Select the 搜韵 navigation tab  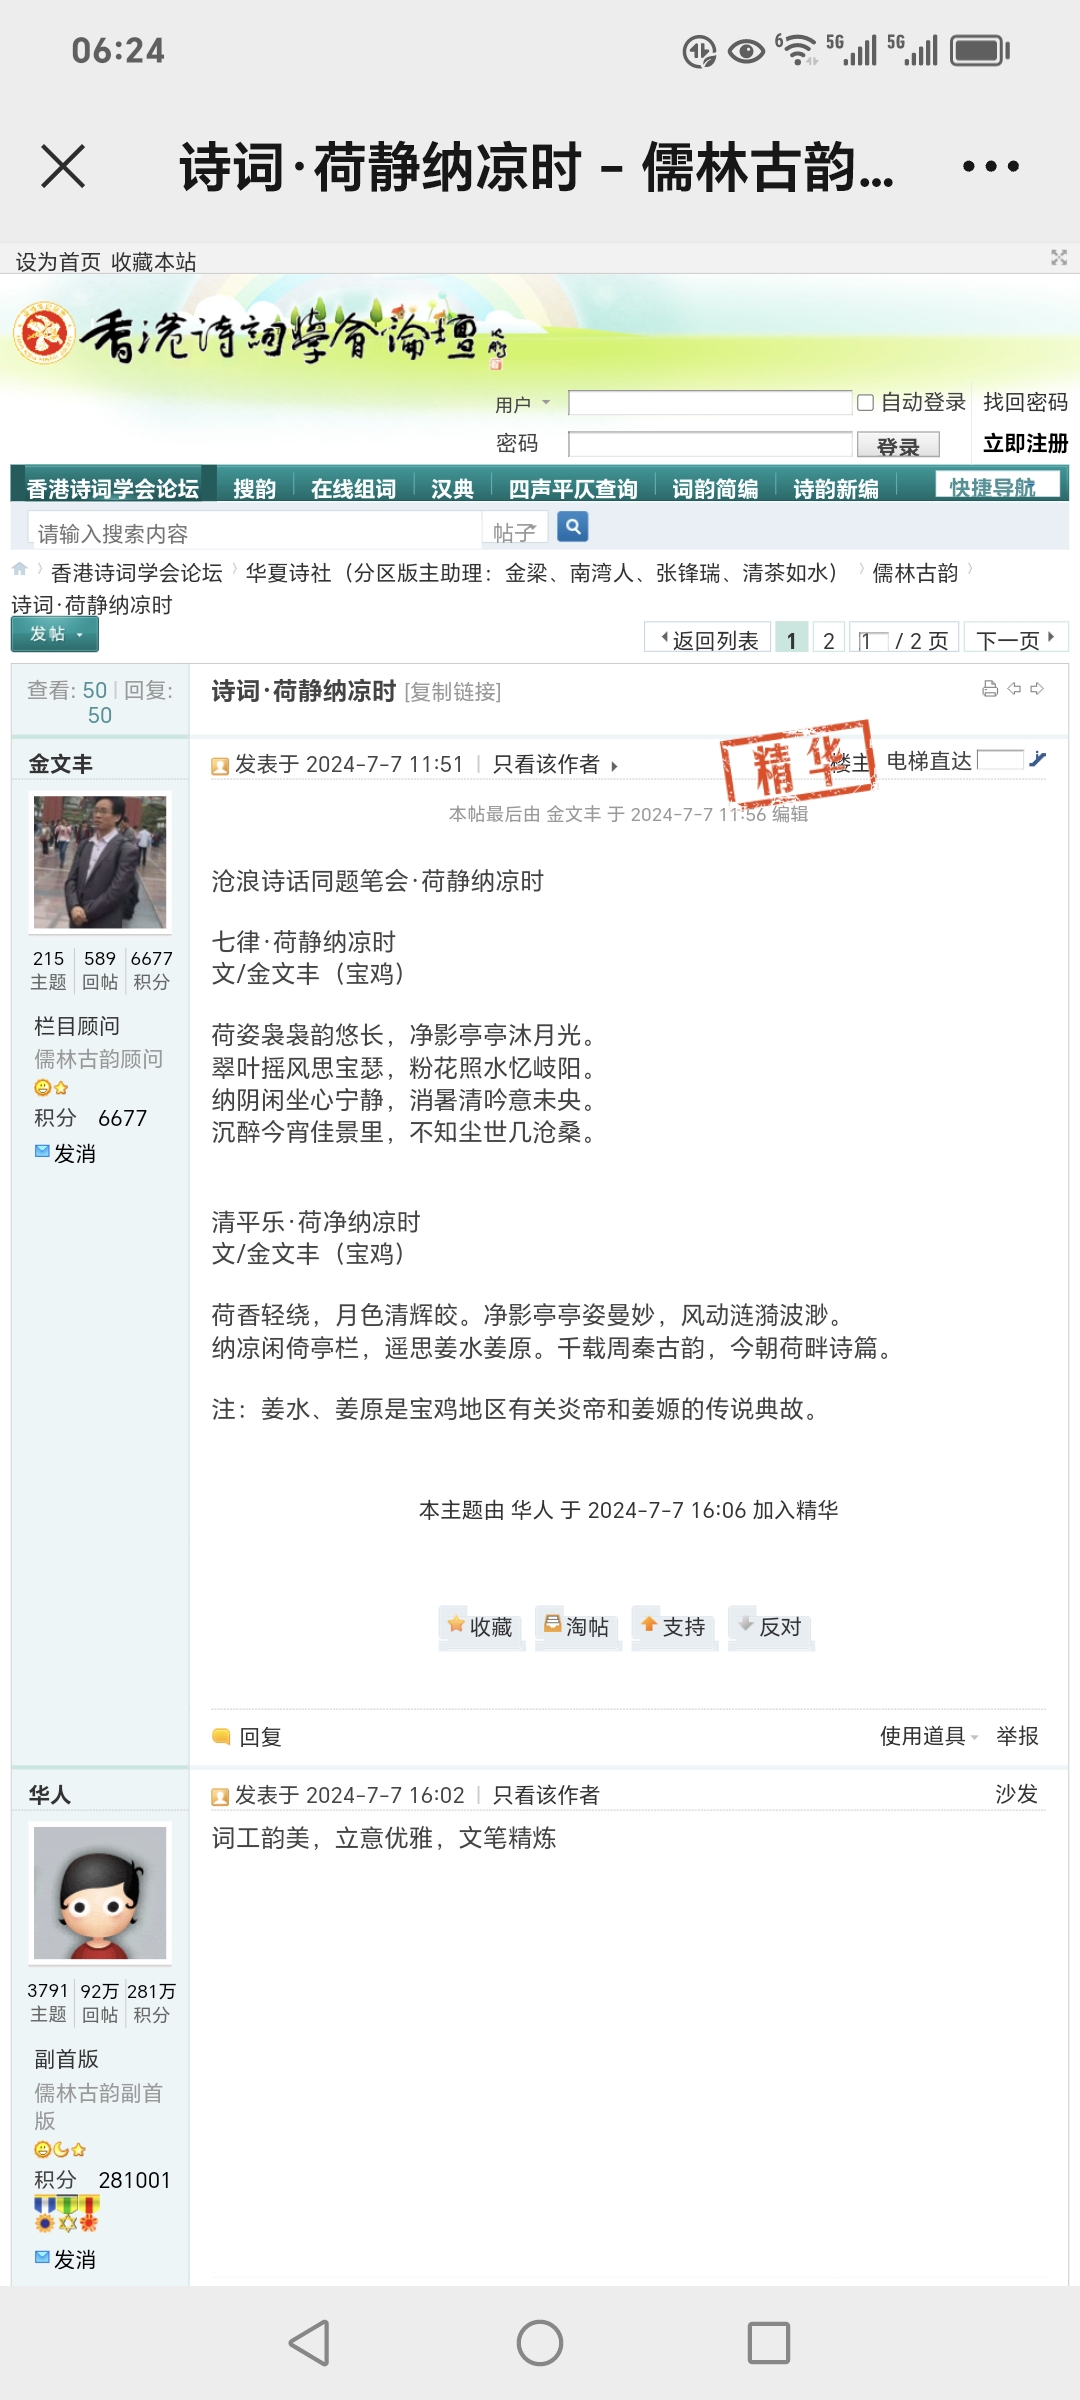(254, 488)
